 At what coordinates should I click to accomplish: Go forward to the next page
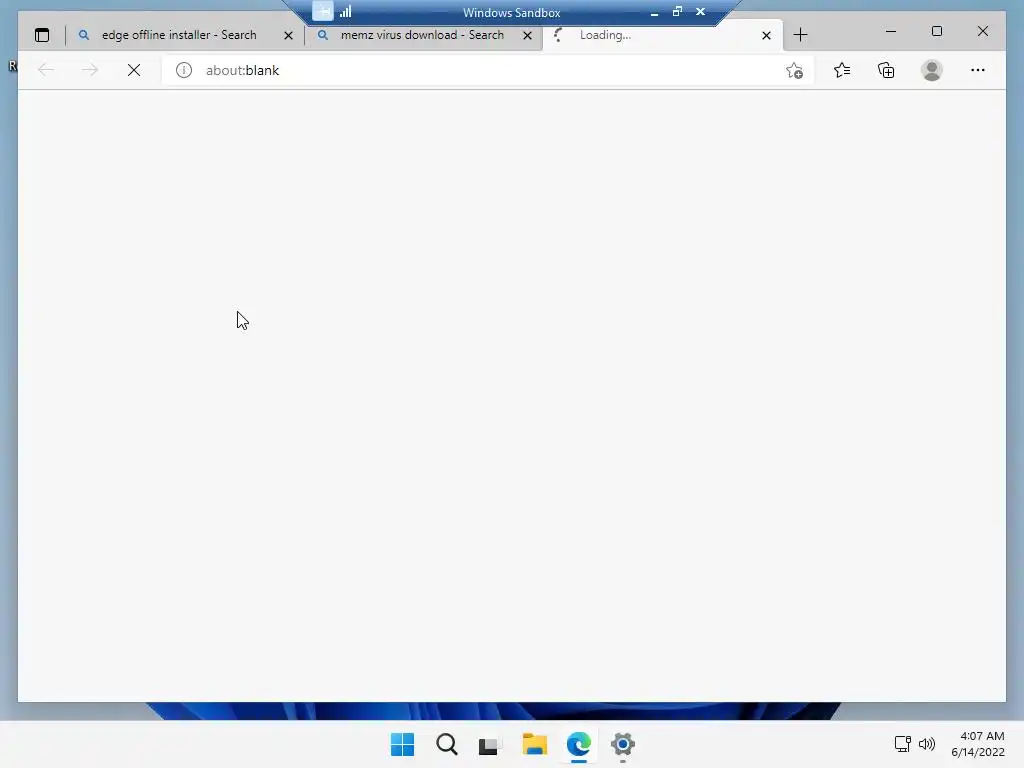(x=90, y=70)
